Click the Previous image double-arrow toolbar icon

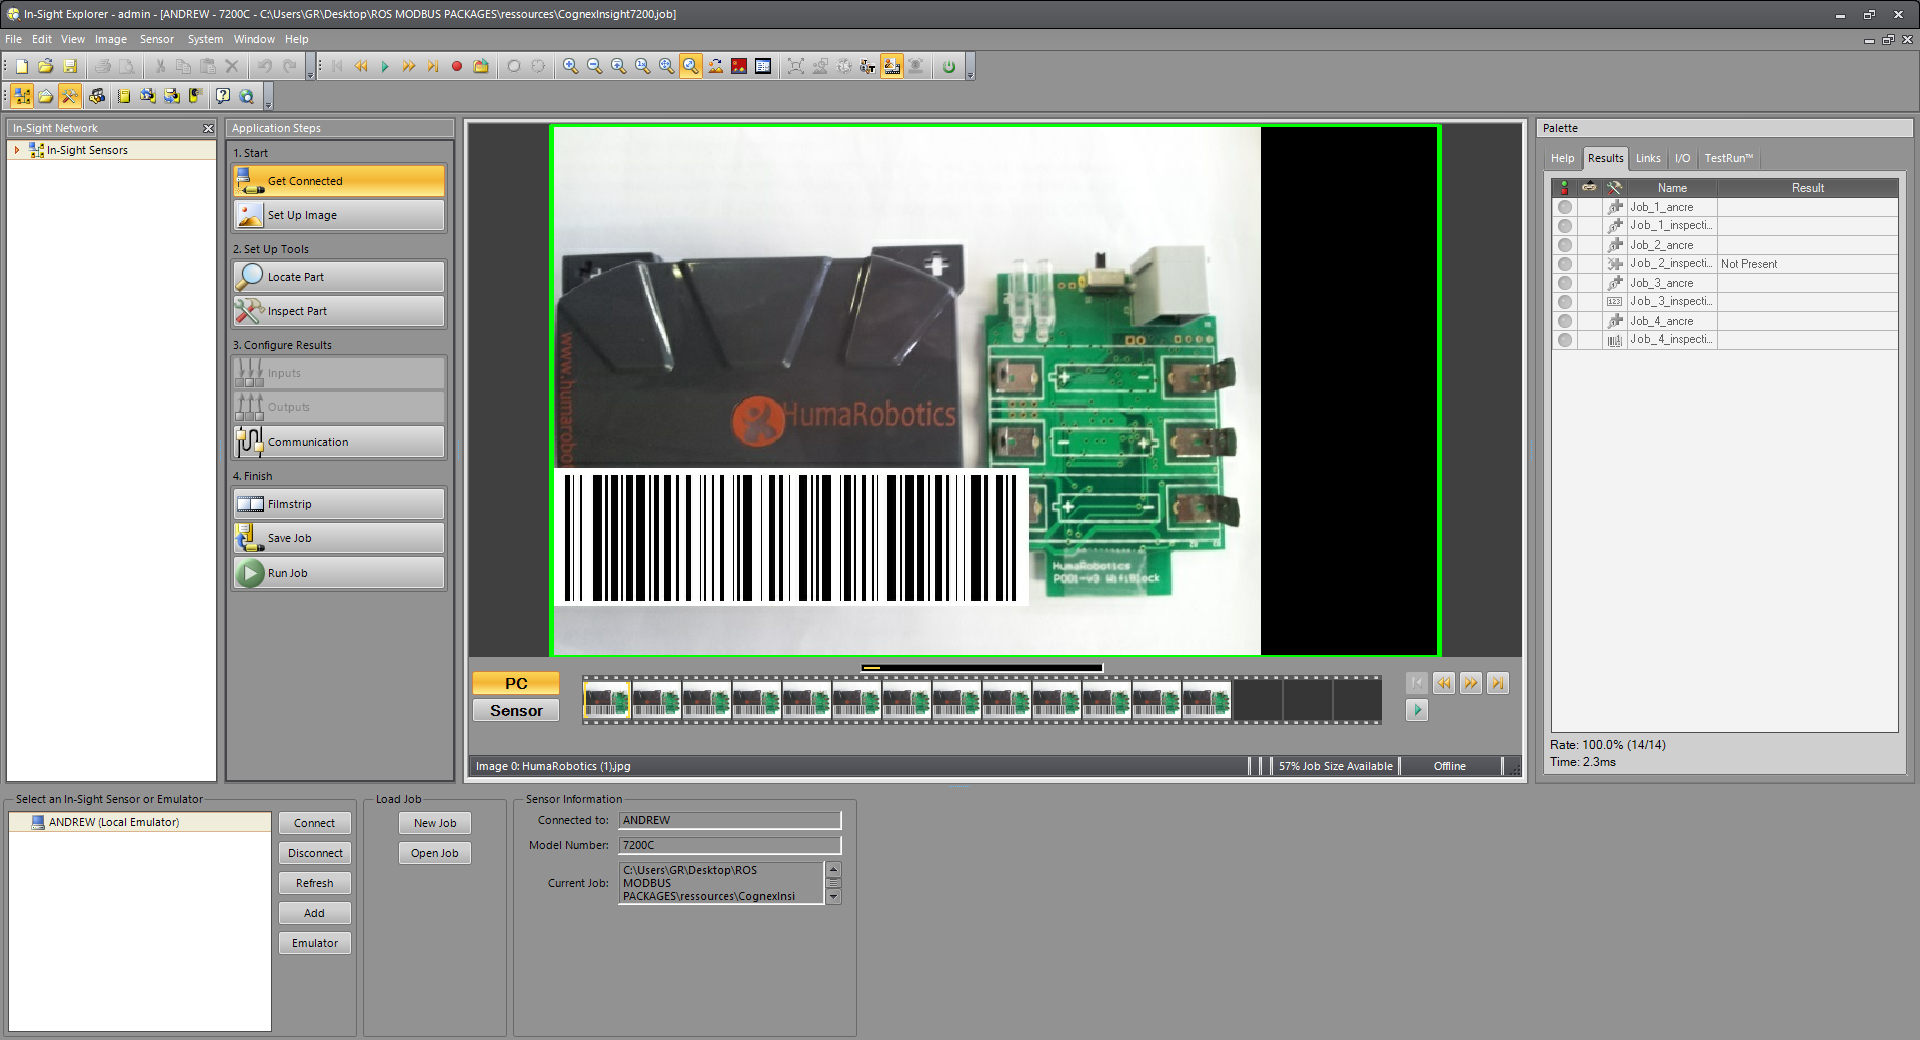tap(361, 66)
